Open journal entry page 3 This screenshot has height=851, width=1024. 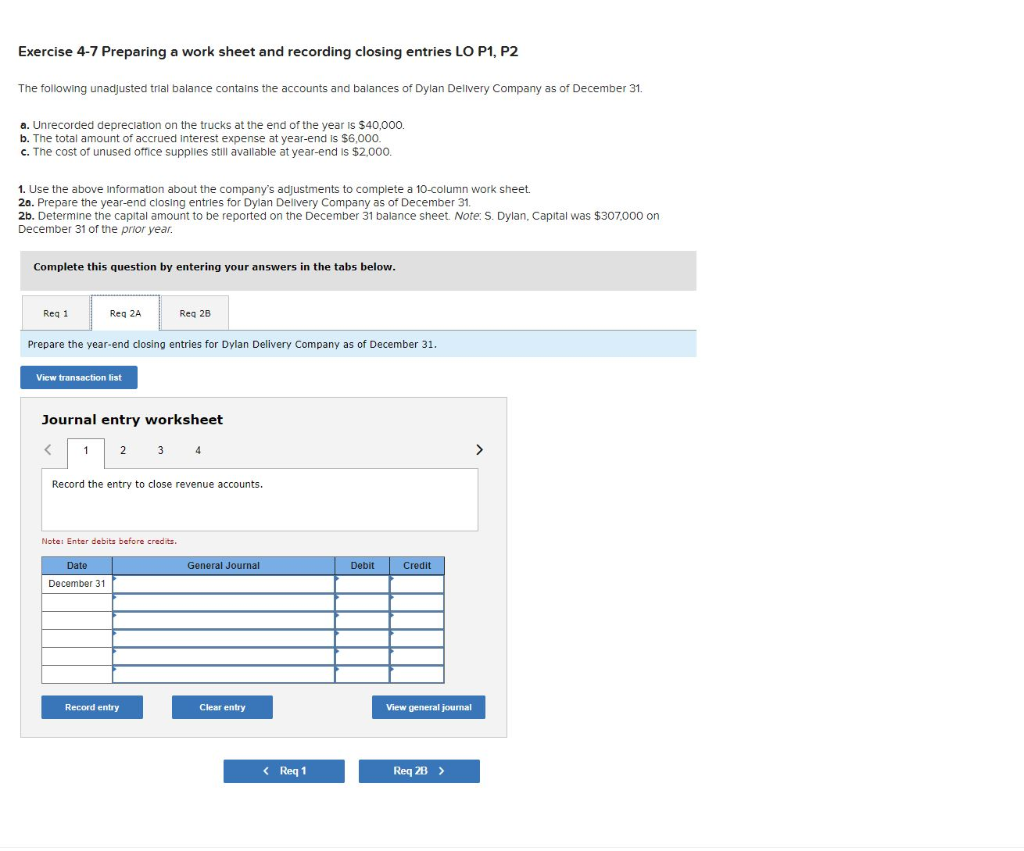click(x=160, y=451)
